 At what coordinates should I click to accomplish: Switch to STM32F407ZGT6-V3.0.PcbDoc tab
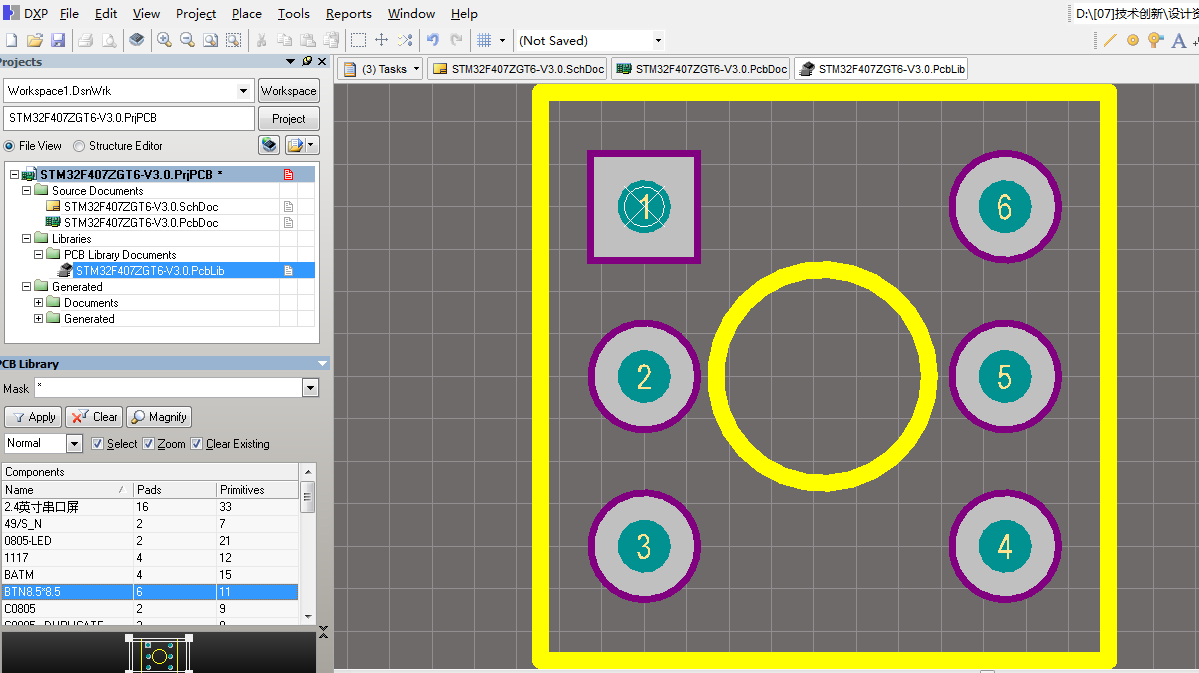(x=701, y=69)
